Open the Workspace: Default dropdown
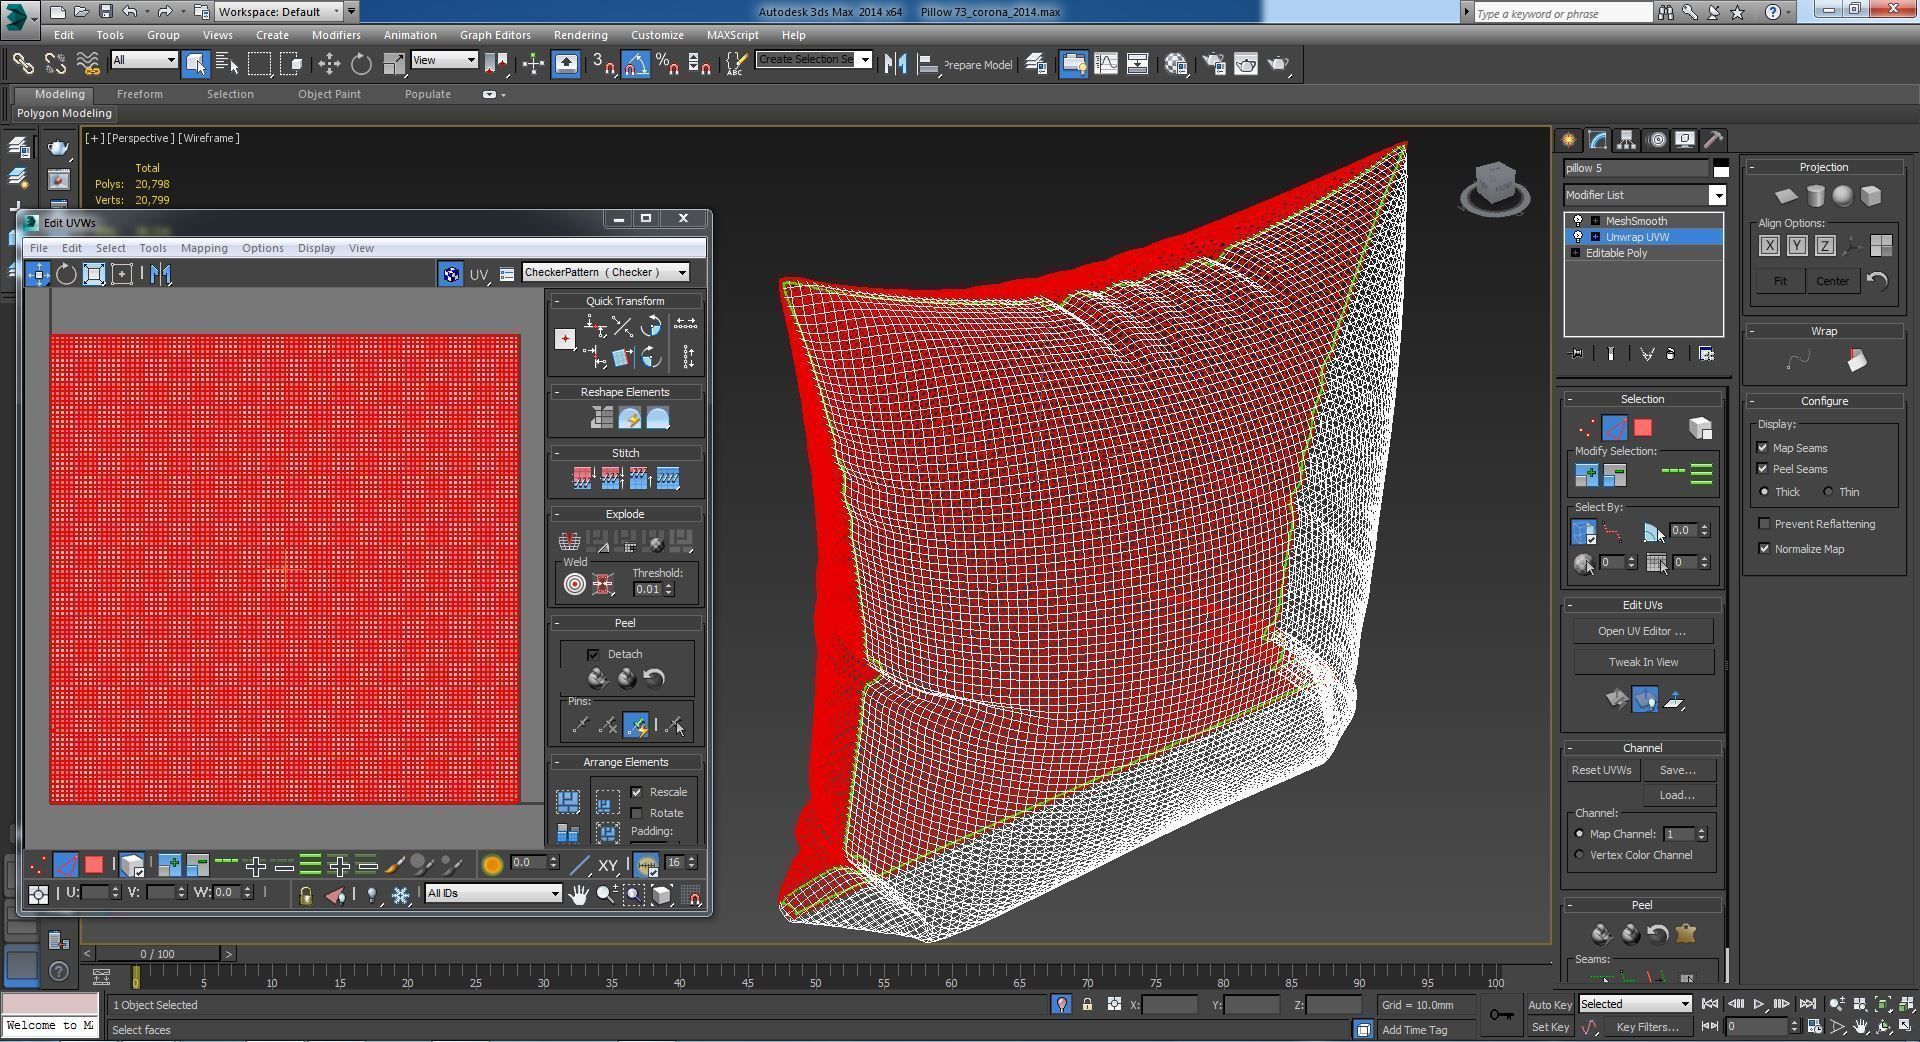 click(279, 12)
